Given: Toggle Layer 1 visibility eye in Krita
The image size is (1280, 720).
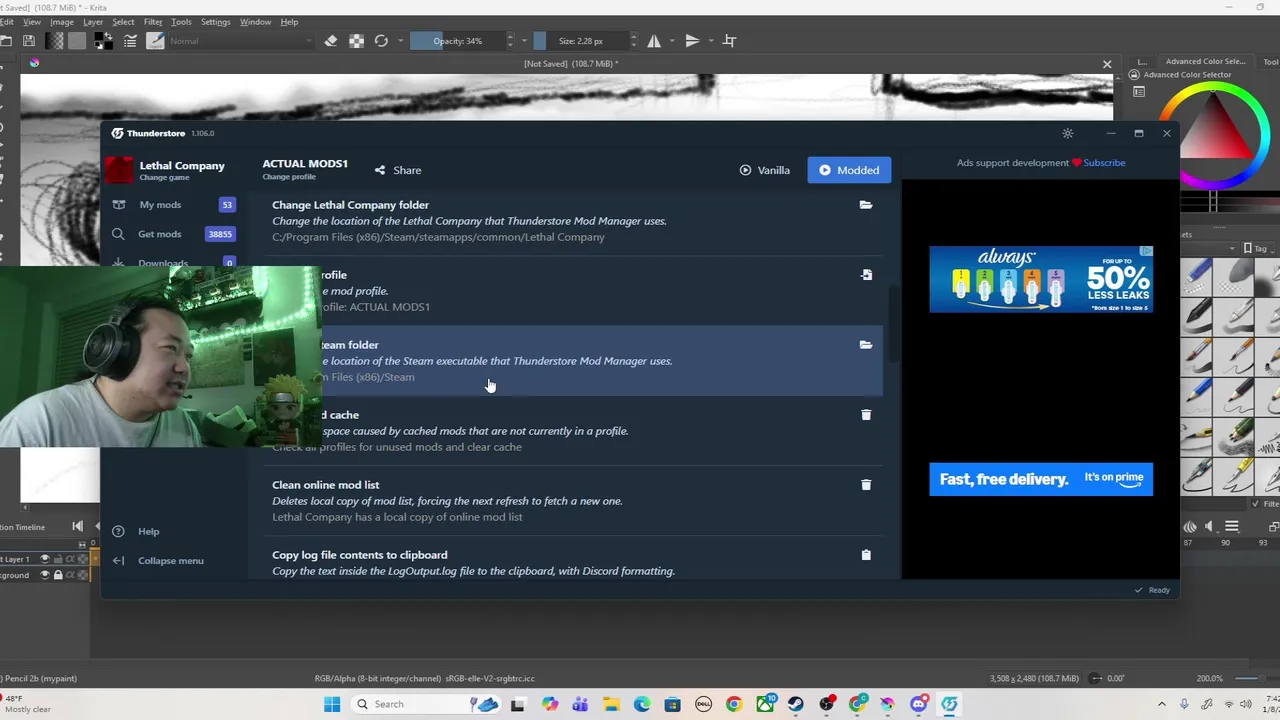Looking at the screenshot, I should tap(44, 559).
